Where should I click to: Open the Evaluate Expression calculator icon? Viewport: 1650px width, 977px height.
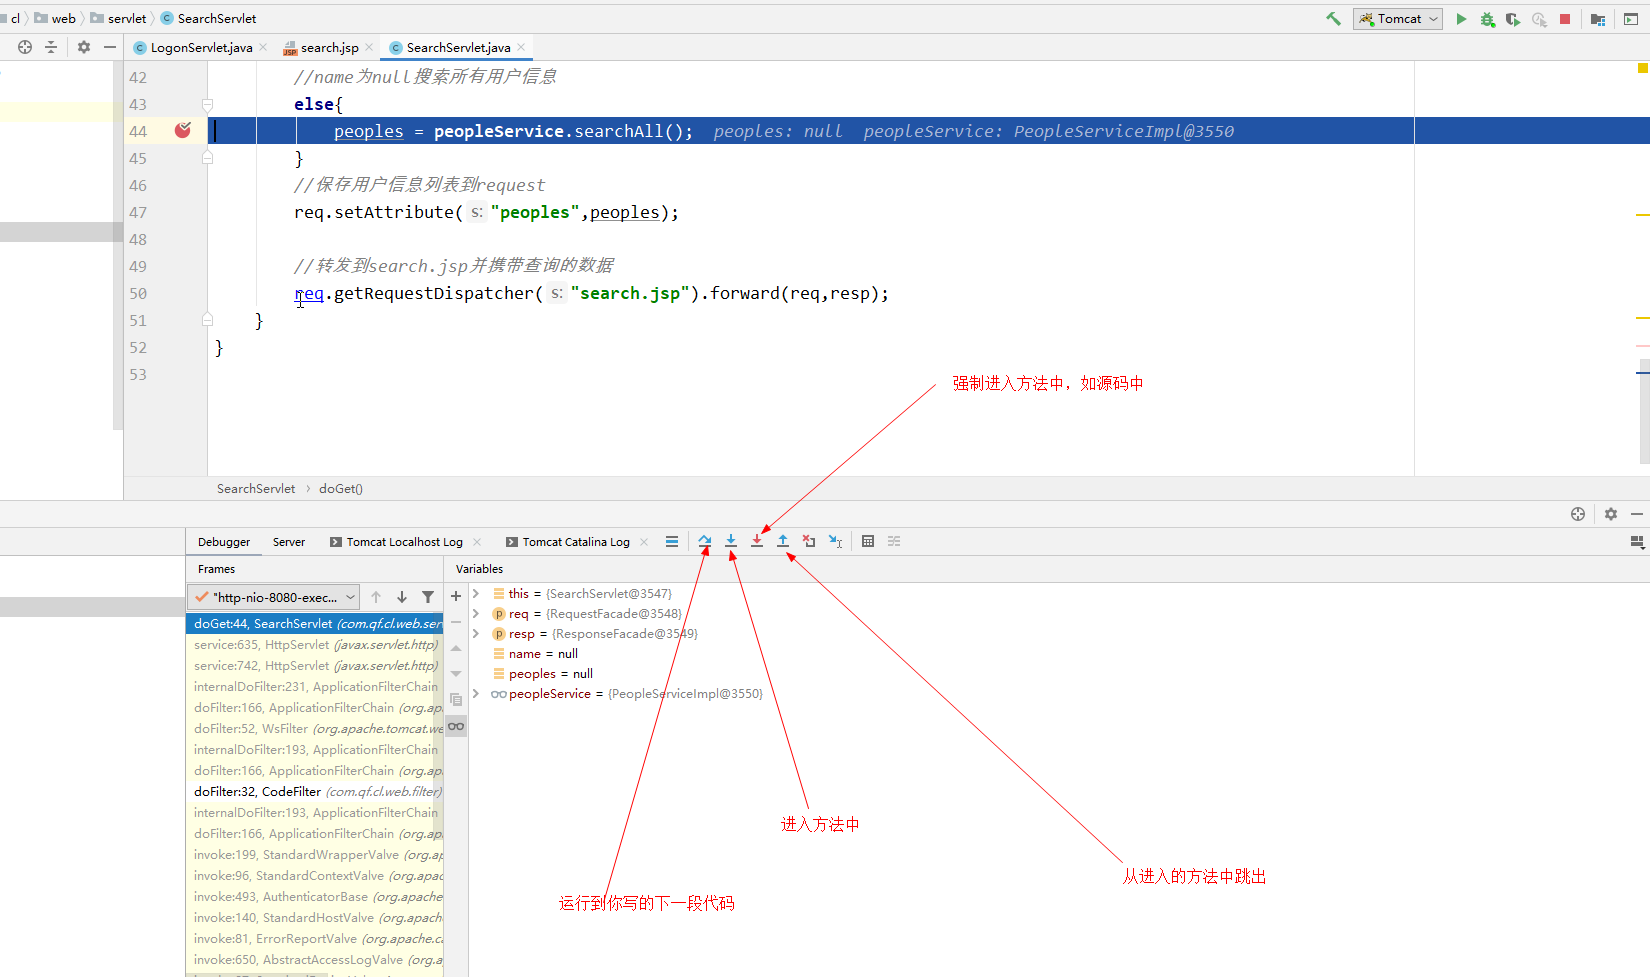tap(868, 541)
